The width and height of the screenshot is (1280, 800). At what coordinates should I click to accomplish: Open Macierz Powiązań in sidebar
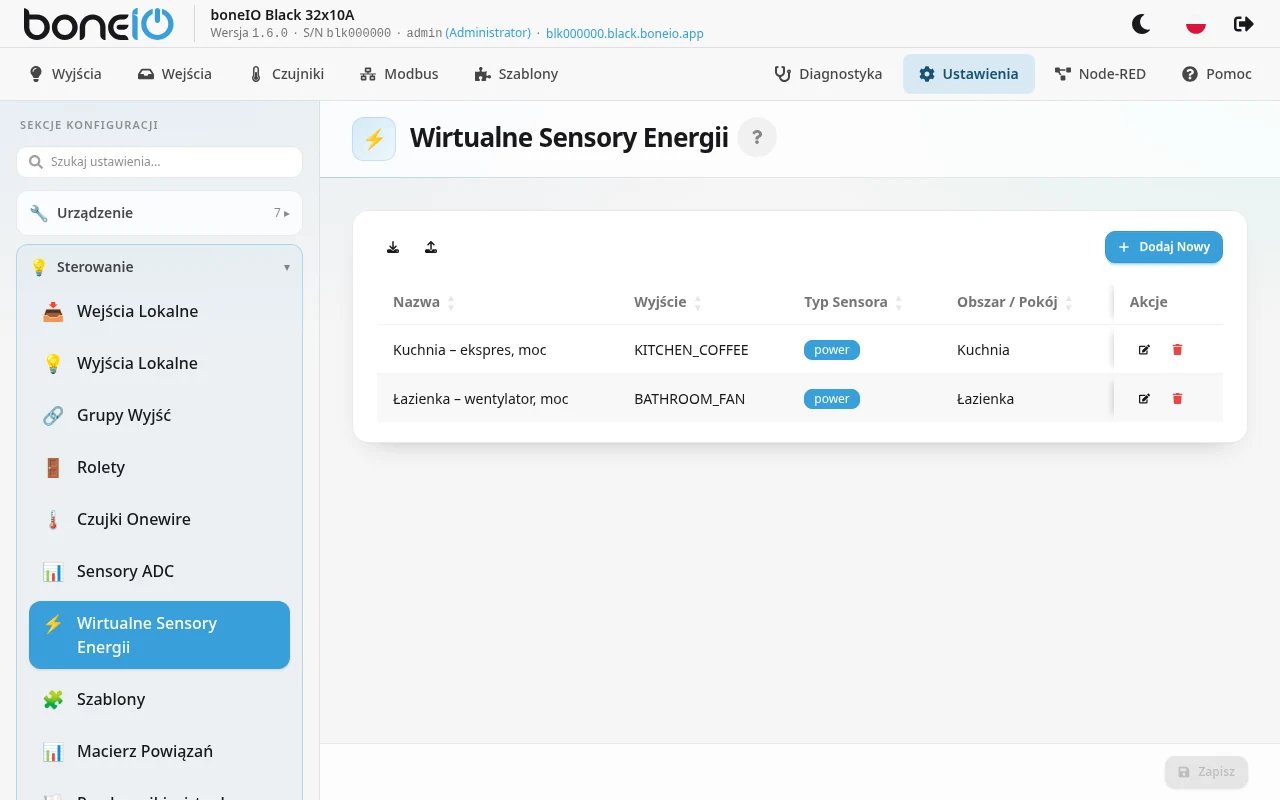tap(159, 751)
